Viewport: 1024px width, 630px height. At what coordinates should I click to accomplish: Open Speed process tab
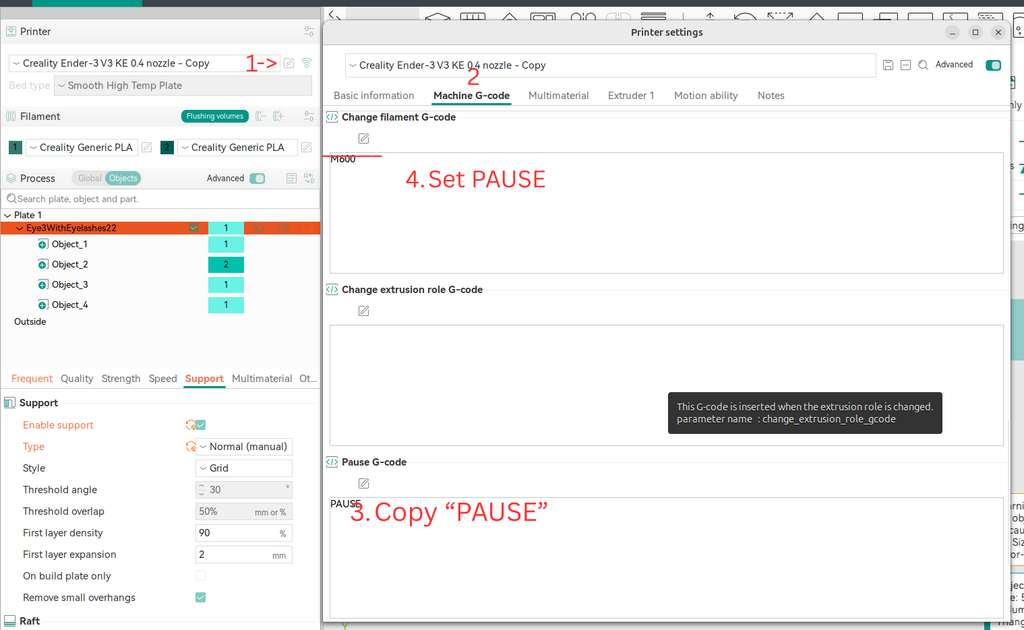click(x=163, y=379)
